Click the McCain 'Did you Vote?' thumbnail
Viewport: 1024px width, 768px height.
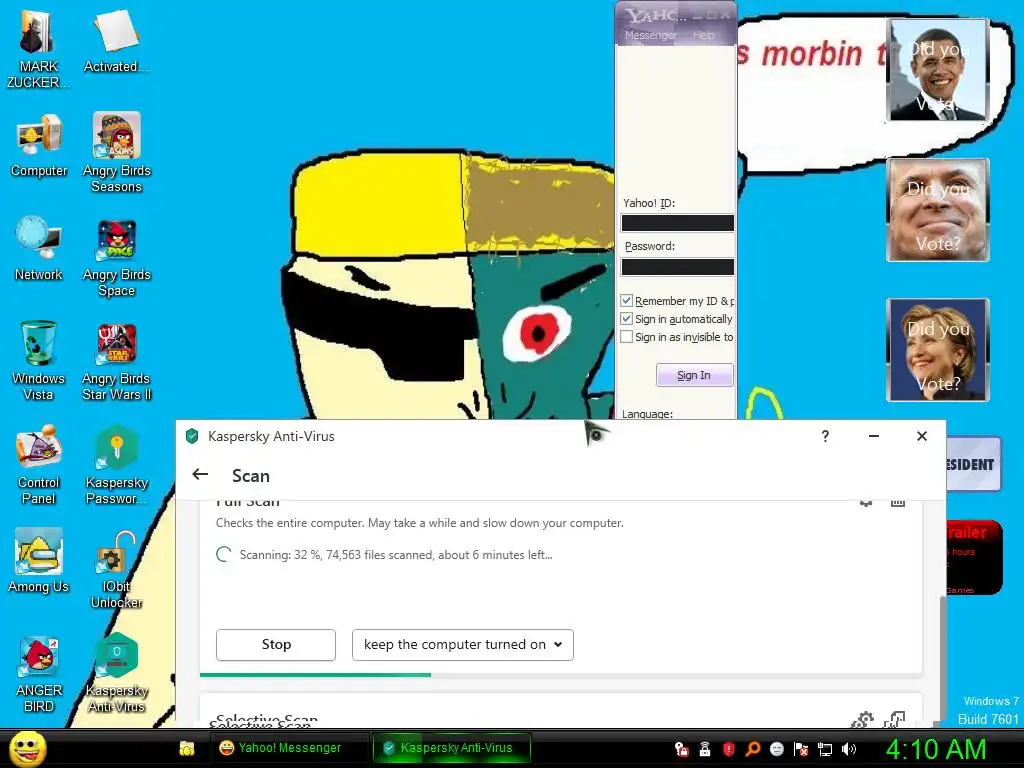tap(937, 210)
